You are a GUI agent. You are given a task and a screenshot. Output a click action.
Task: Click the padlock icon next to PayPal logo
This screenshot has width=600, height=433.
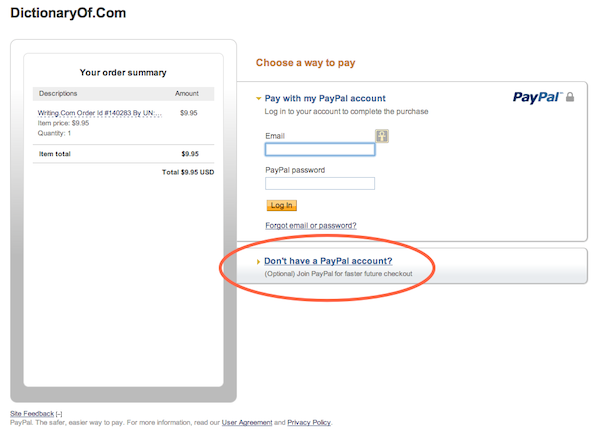pos(570,97)
